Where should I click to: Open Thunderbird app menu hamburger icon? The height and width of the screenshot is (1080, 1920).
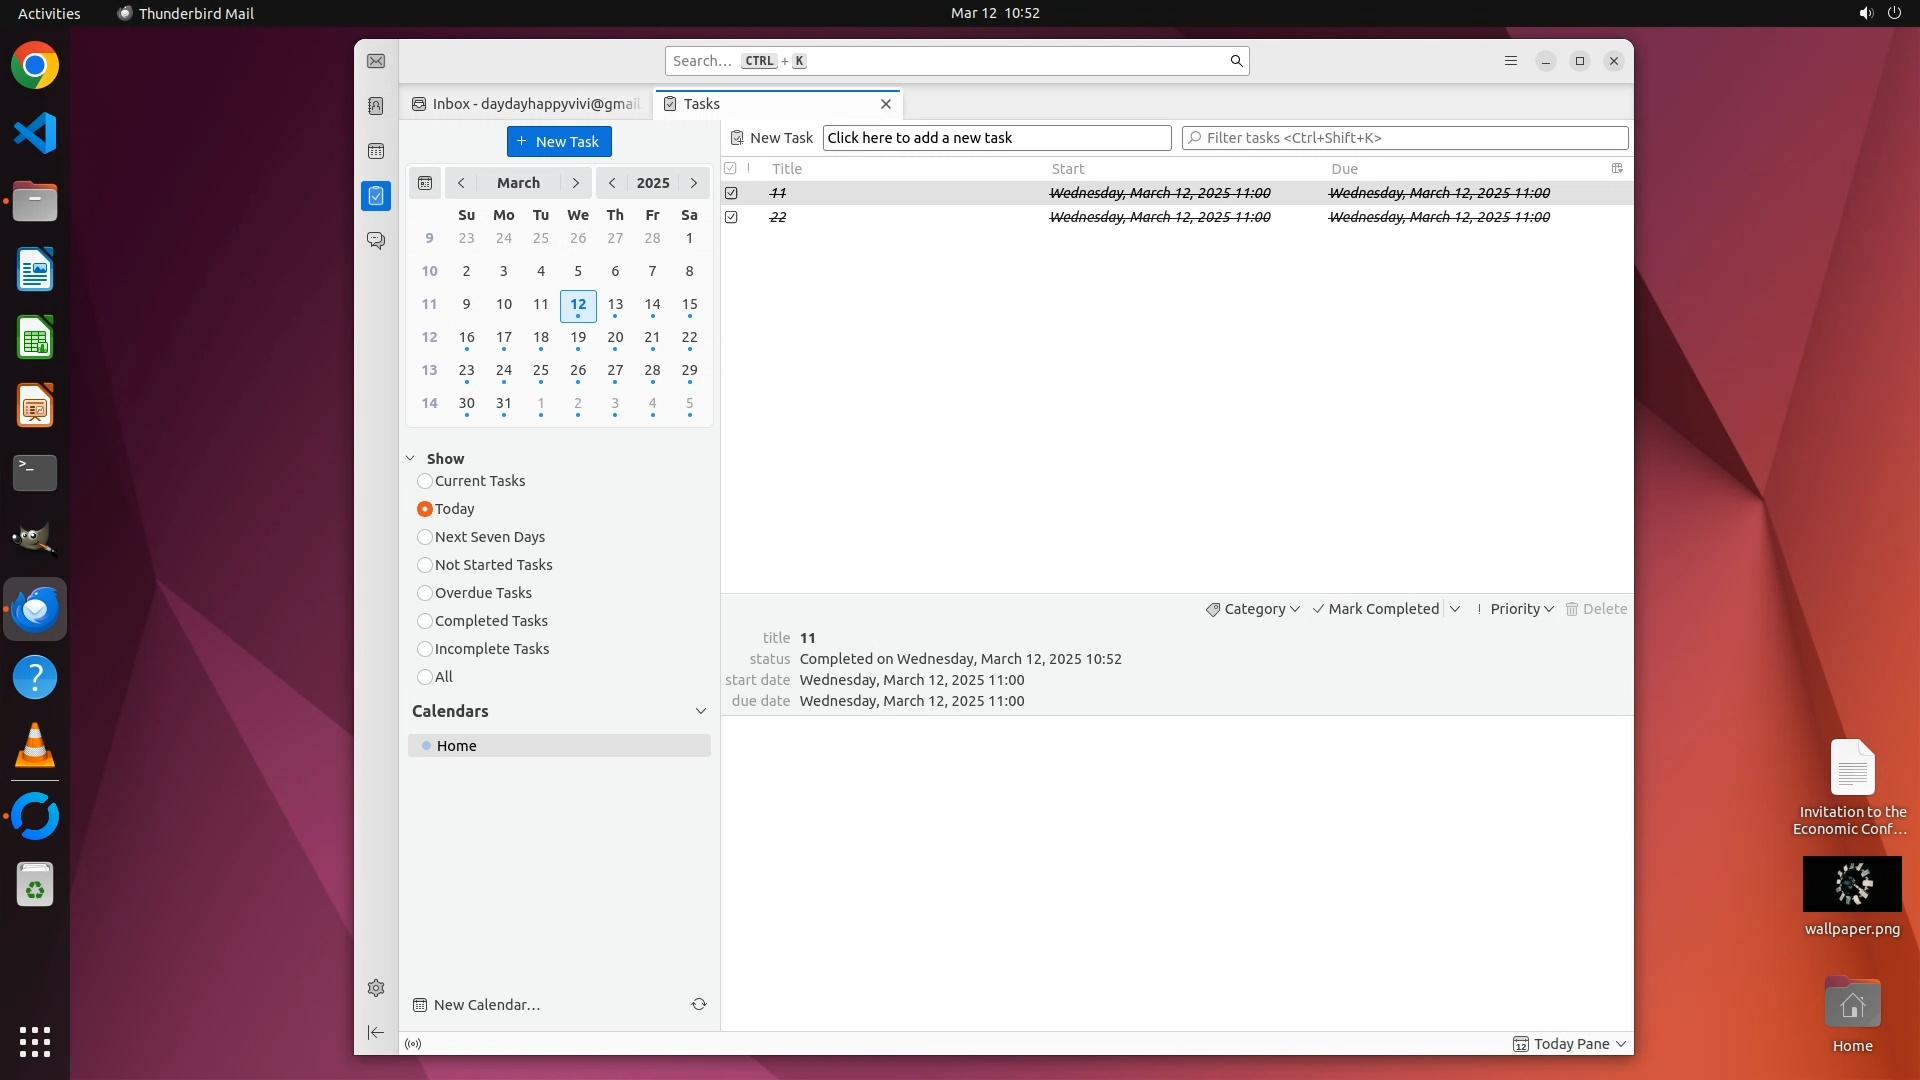click(x=1511, y=61)
